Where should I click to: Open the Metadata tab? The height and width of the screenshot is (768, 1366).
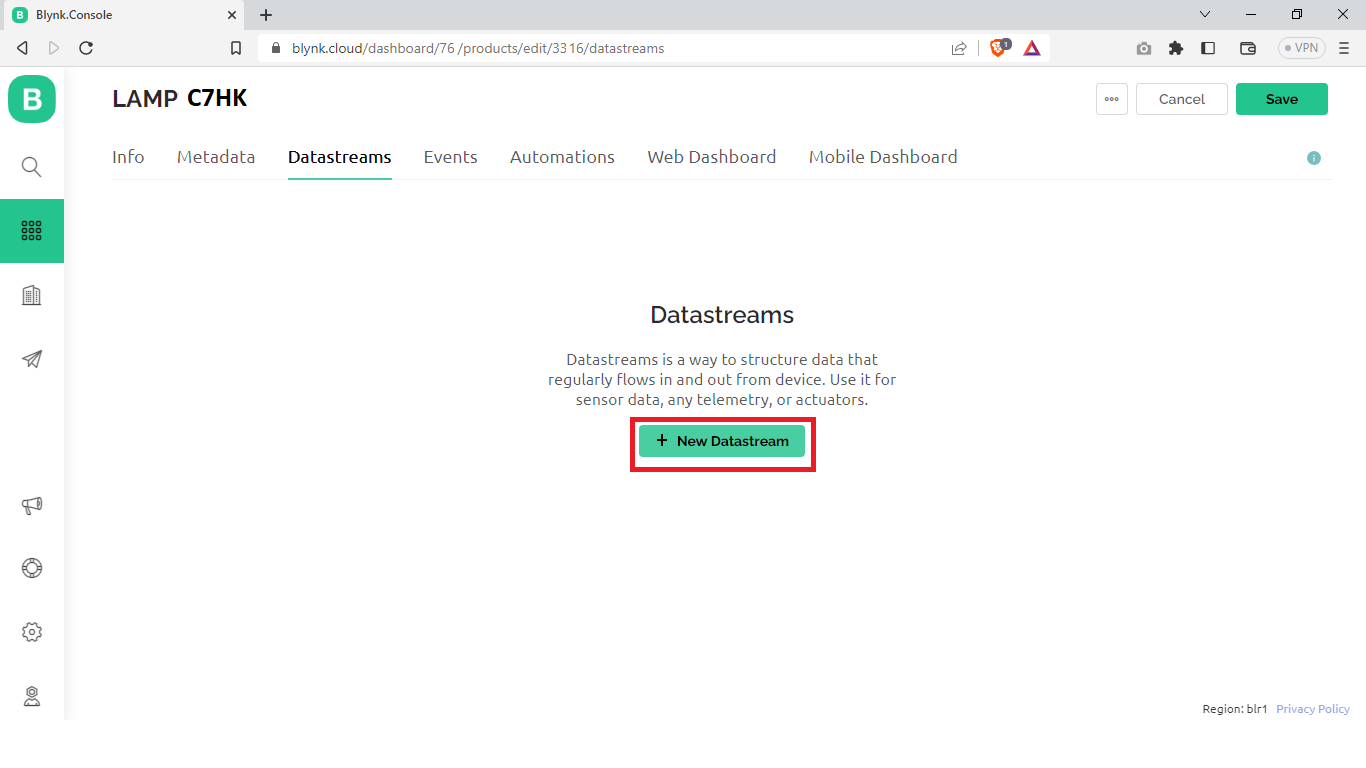[x=216, y=157]
